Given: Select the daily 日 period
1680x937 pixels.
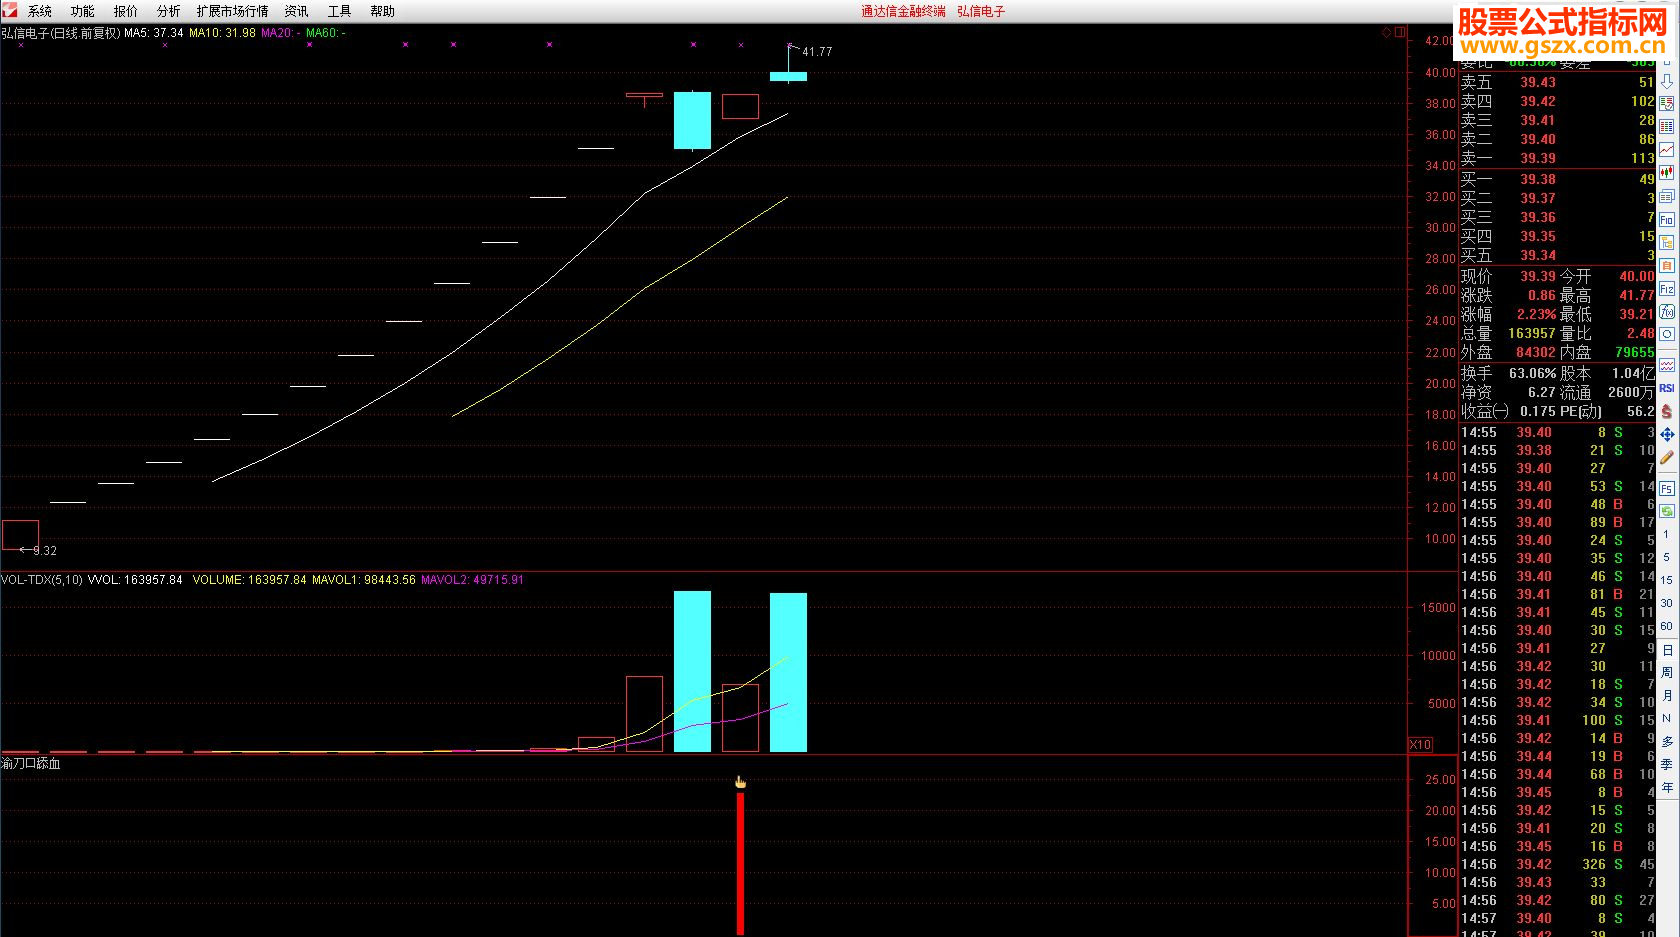Looking at the screenshot, I should click(1667, 650).
